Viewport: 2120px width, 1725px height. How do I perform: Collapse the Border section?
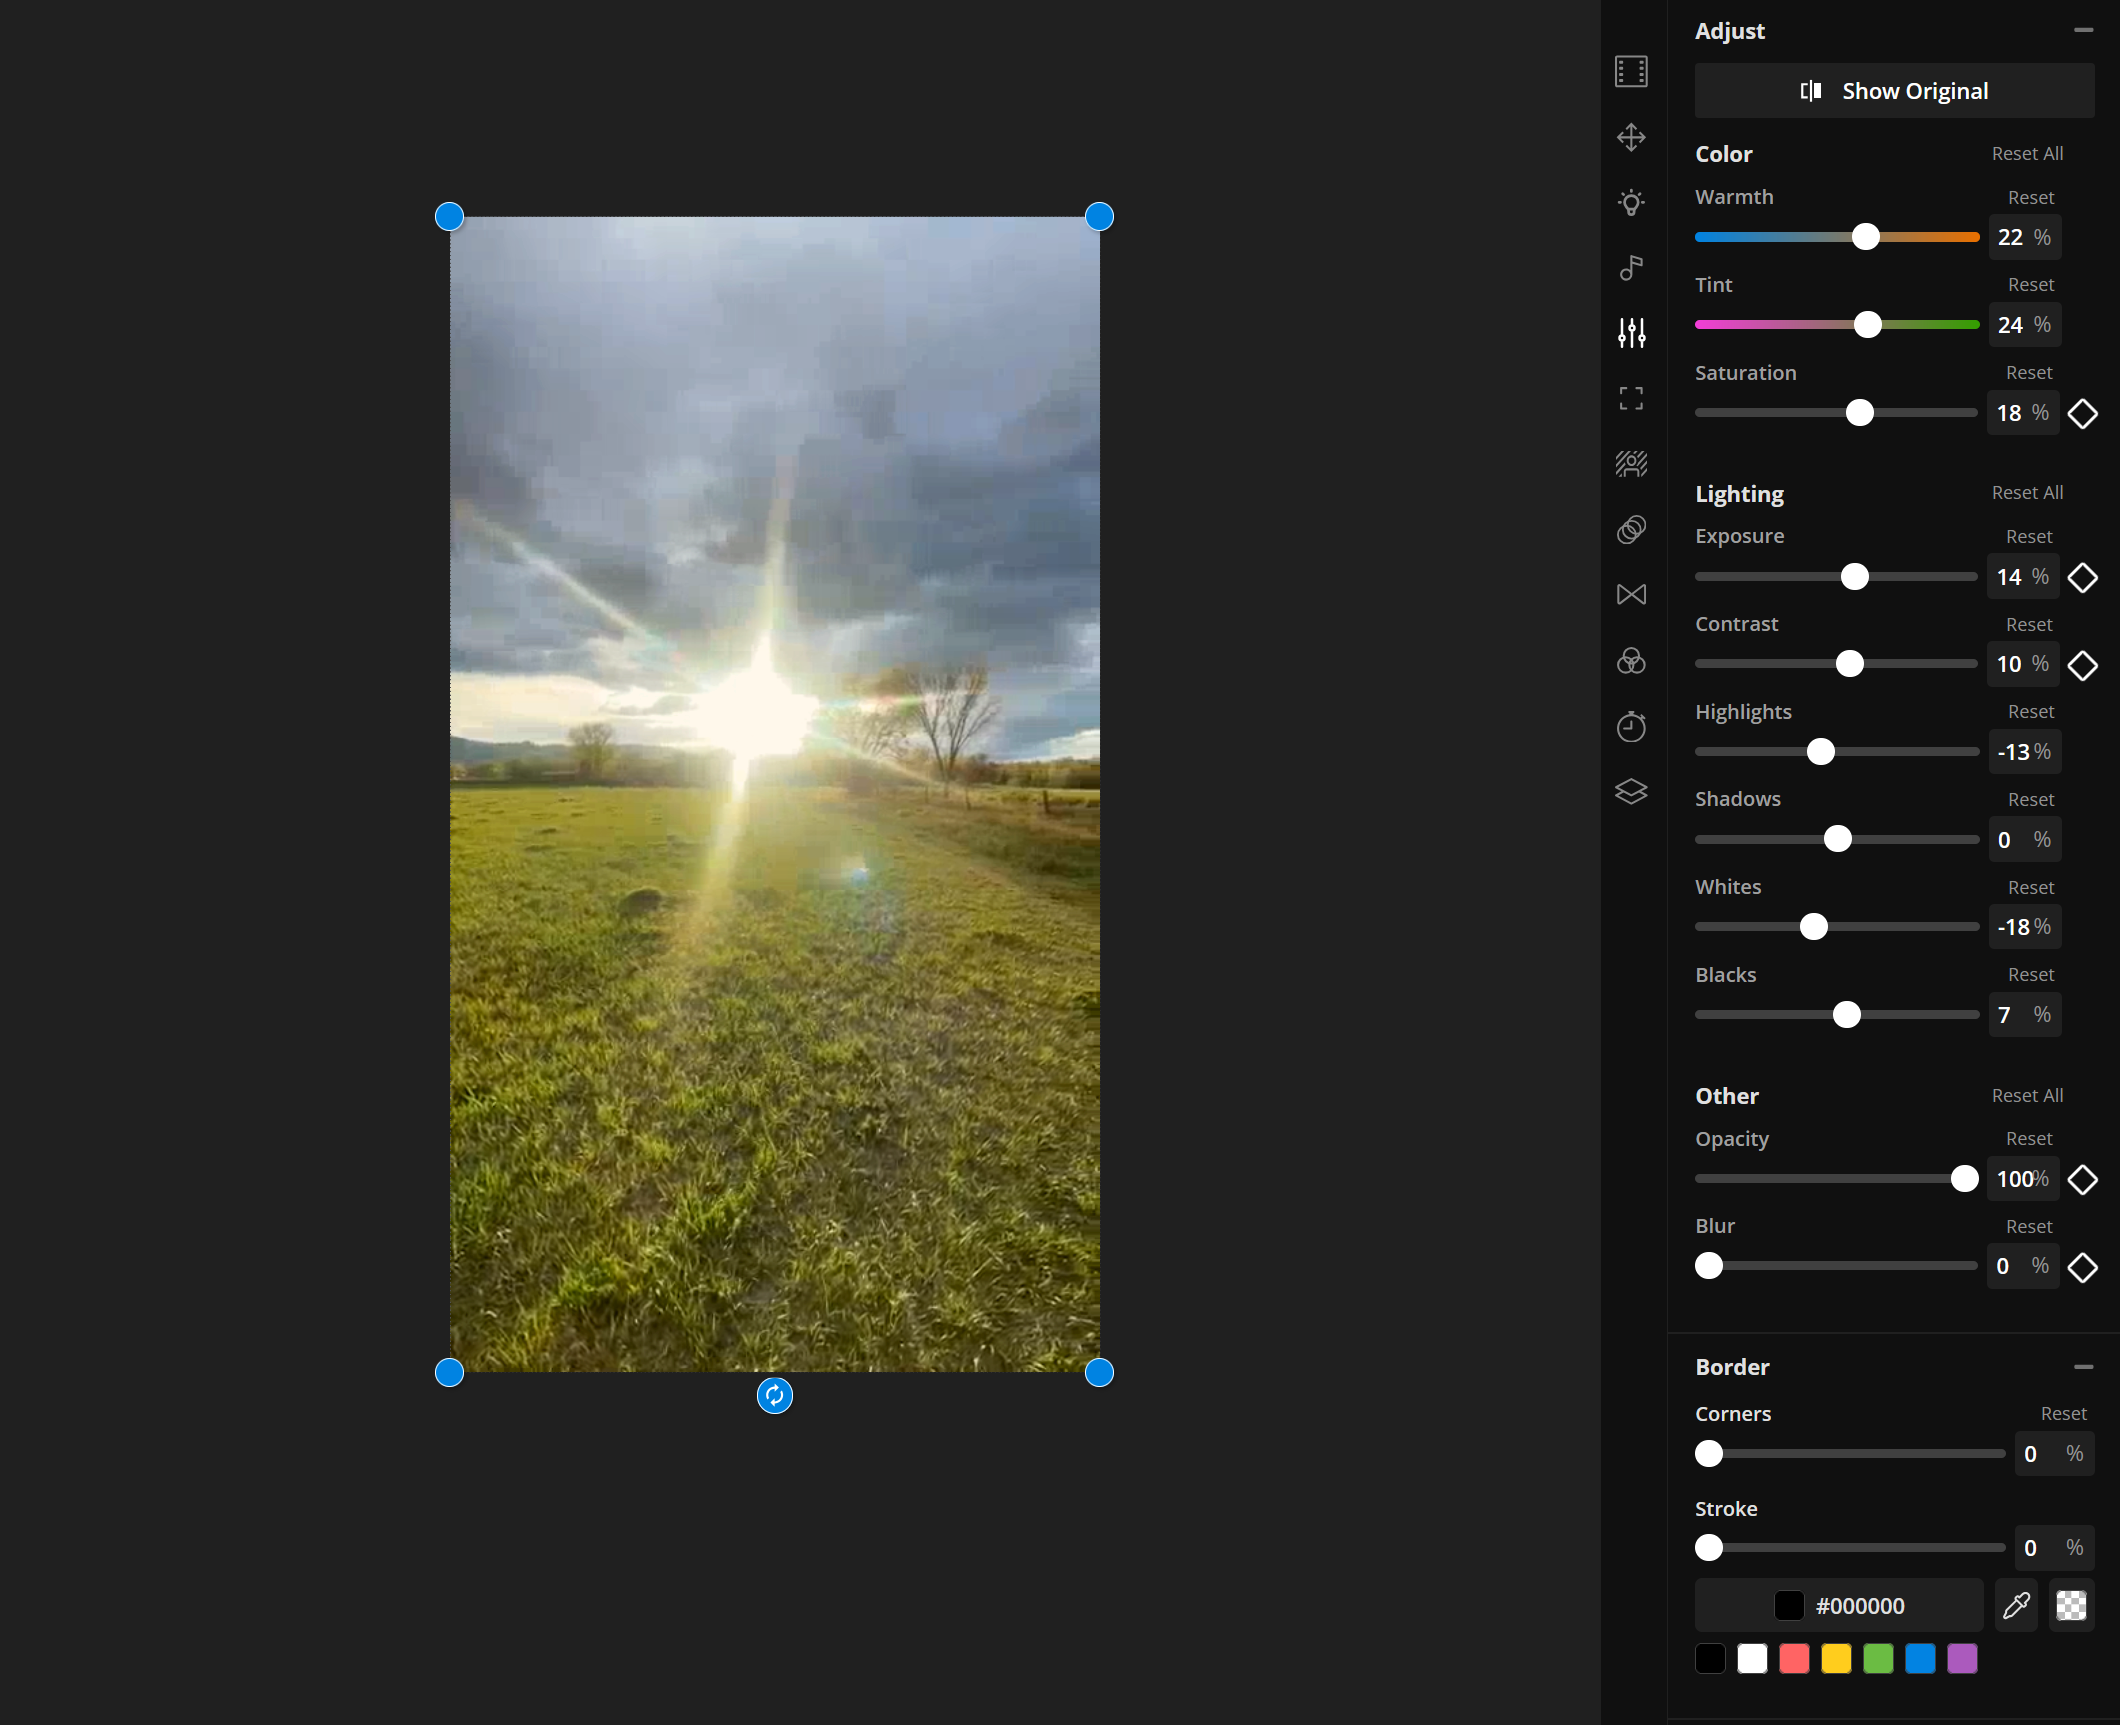2084,1366
